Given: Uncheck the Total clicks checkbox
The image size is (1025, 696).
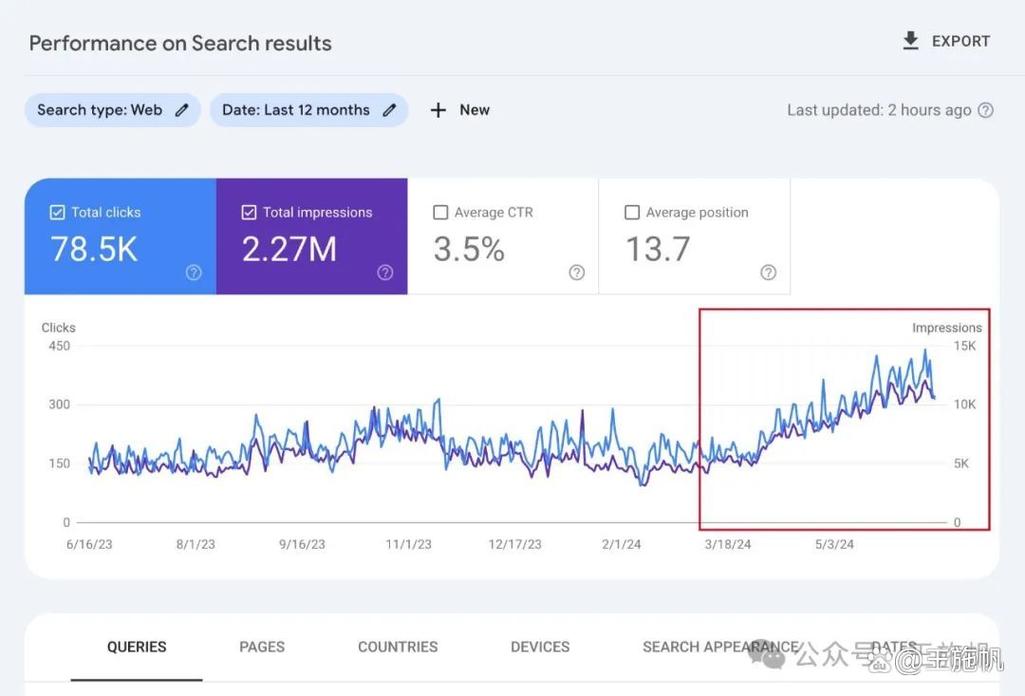Looking at the screenshot, I should pos(57,212).
